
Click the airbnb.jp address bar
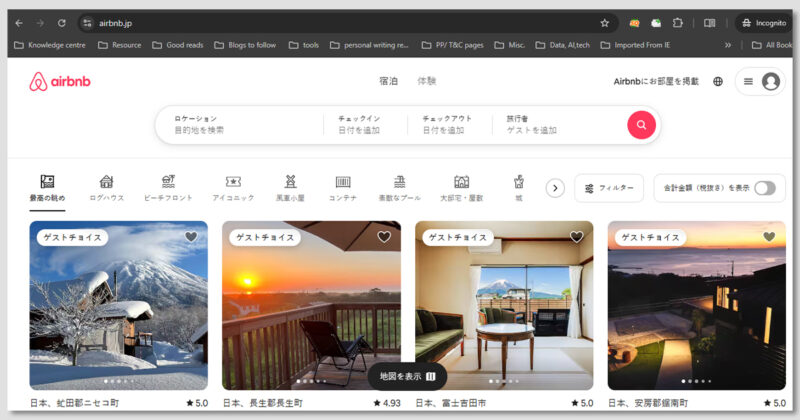347,23
